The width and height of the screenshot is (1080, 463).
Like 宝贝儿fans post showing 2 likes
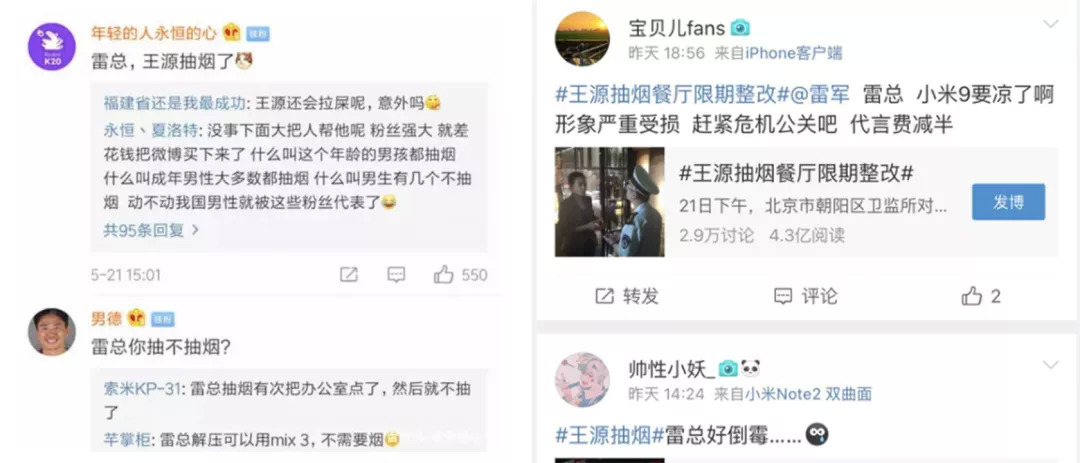[x=972, y=296]
